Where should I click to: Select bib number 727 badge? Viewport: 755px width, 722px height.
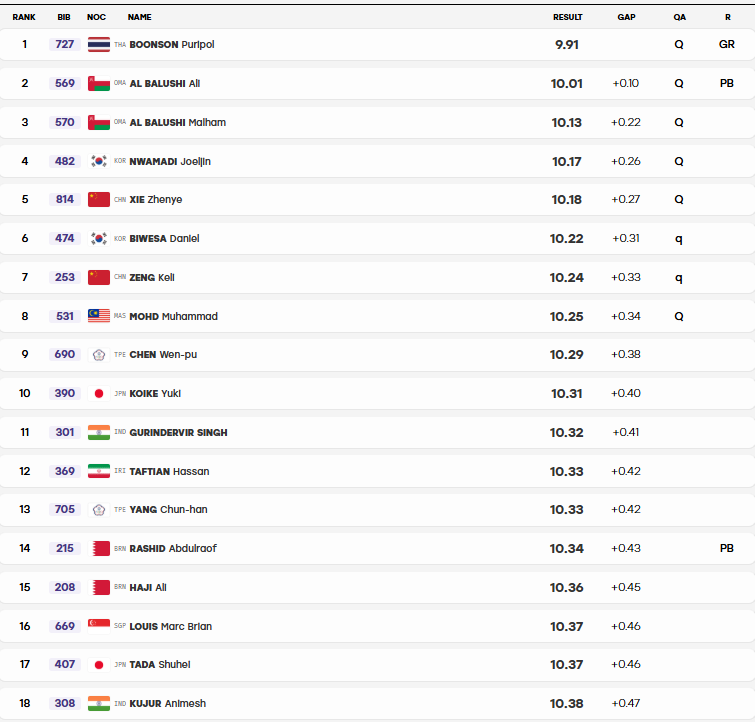(x=65, y=44)
